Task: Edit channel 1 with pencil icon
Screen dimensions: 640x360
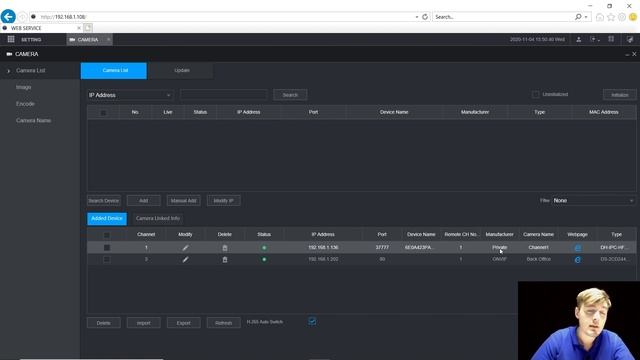Action: tap(185, 247)
